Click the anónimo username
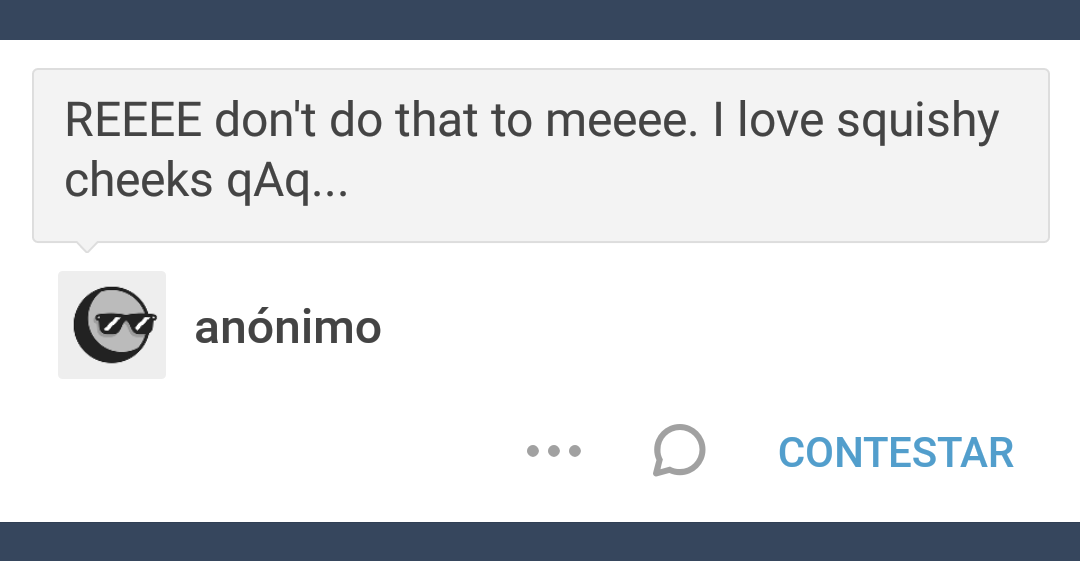 (288, 328)
